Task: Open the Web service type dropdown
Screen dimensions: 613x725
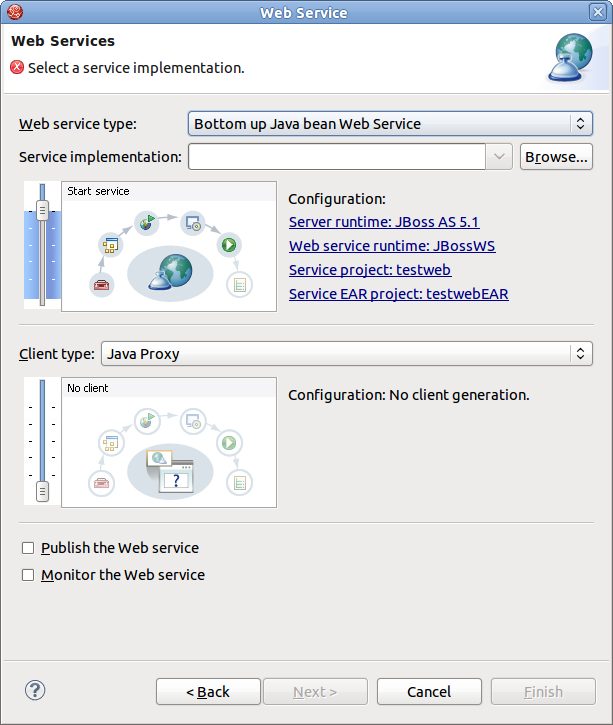Action: tap(390, 124)
